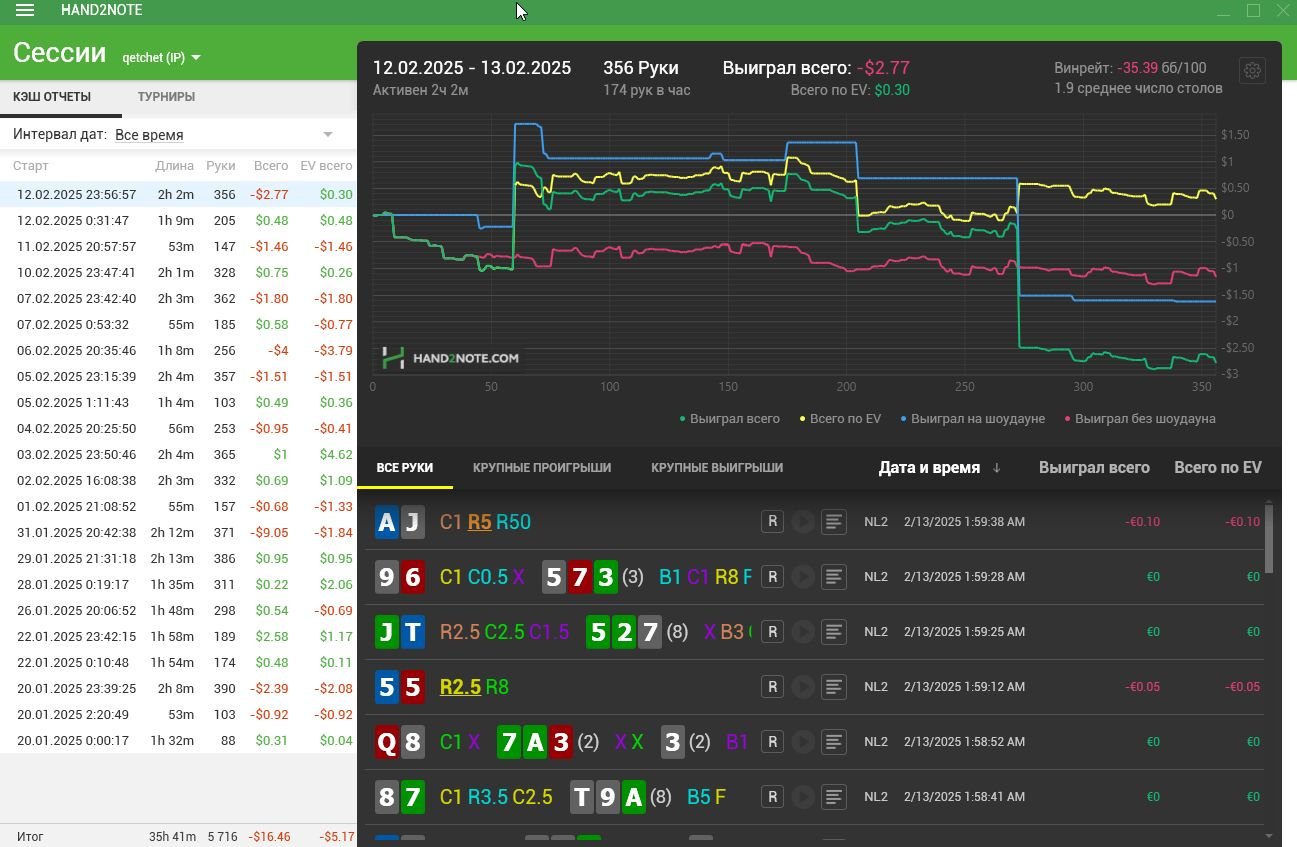Open the notes icon for the 96 hand
The width and height of the screenshot is (1297, 847).
pos(834,576)
